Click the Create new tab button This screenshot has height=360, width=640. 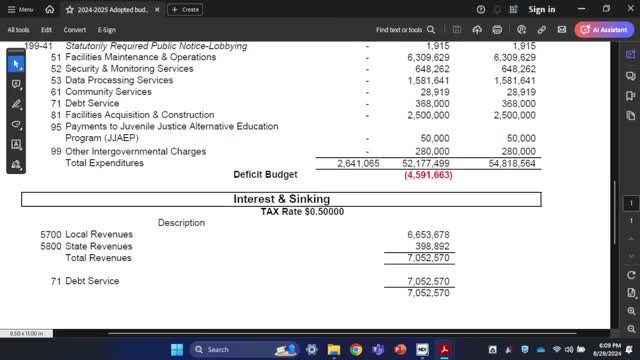pyautogui.click(x=185, y=9)
